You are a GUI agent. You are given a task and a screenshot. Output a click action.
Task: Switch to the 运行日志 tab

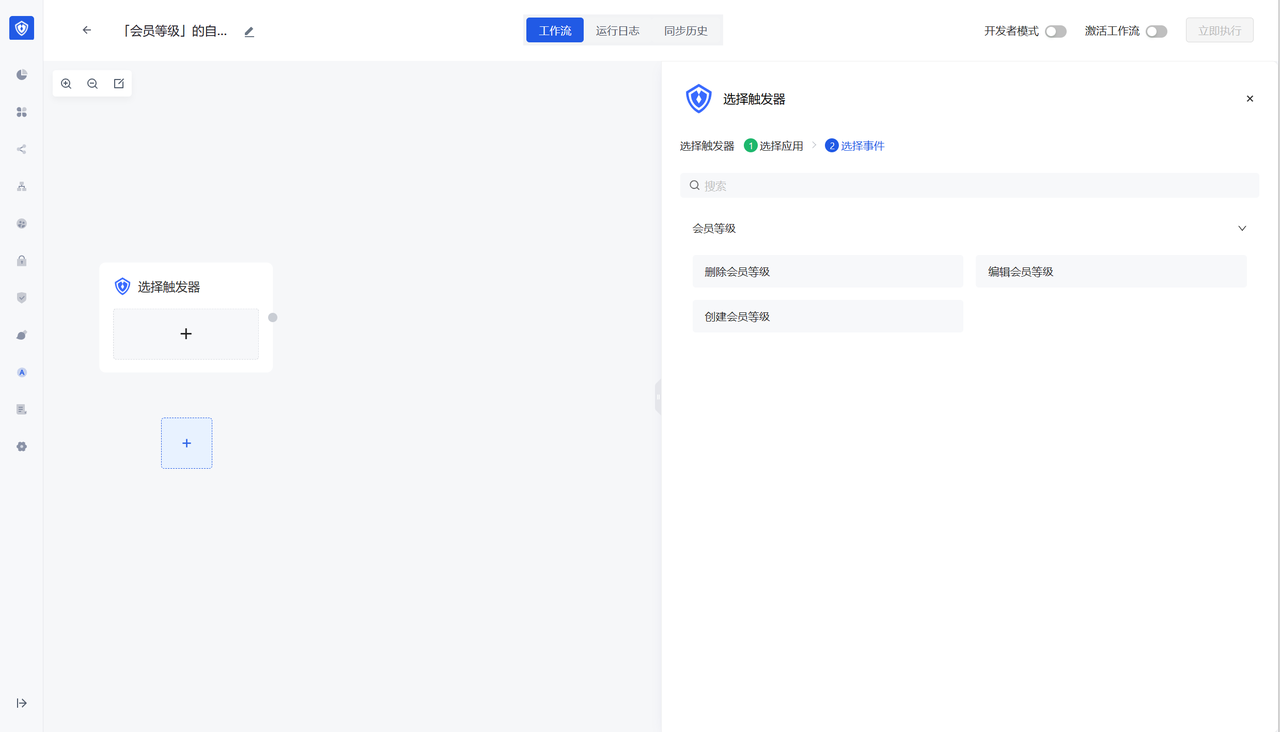tap(617, 31)
